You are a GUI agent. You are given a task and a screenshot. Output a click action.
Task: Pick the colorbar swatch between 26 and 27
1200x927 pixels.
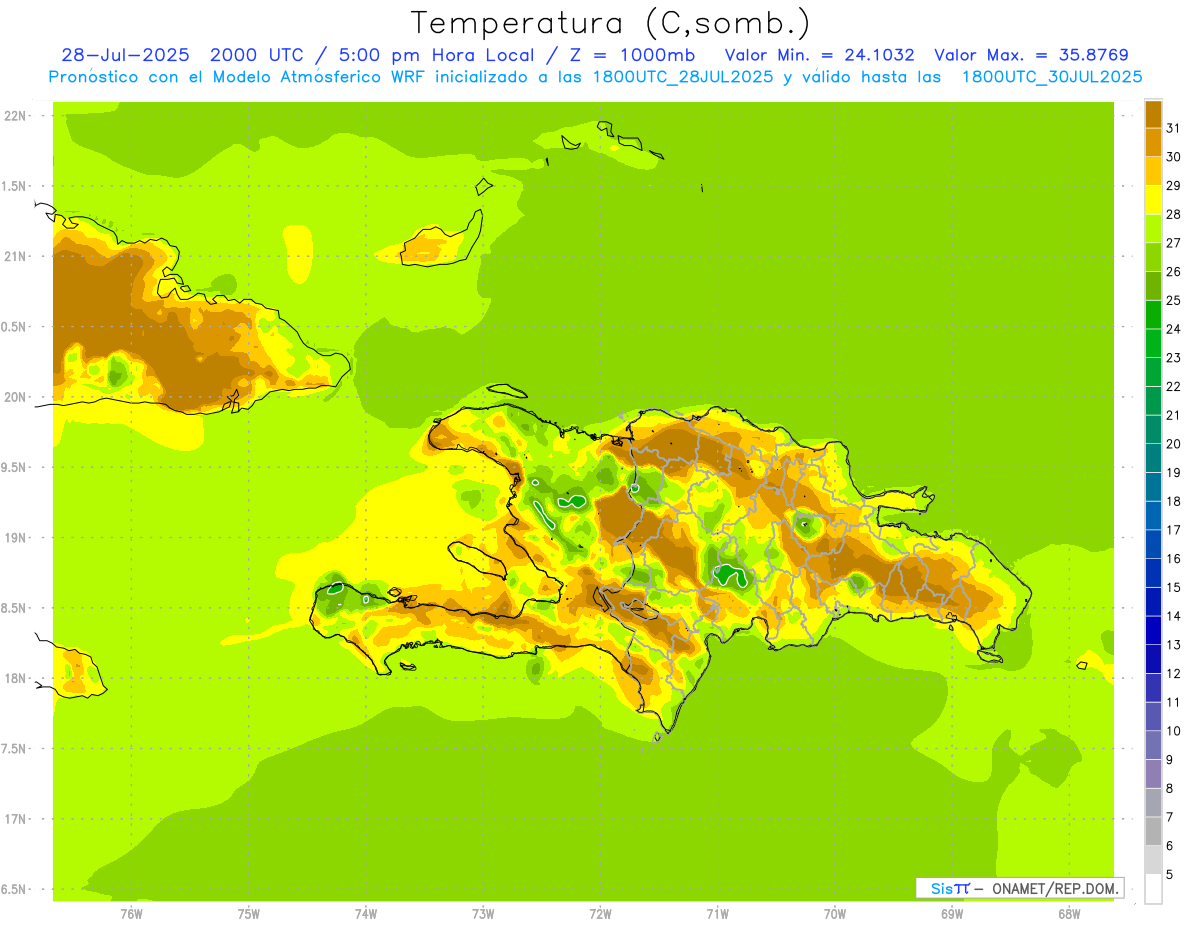(1153, 257)
